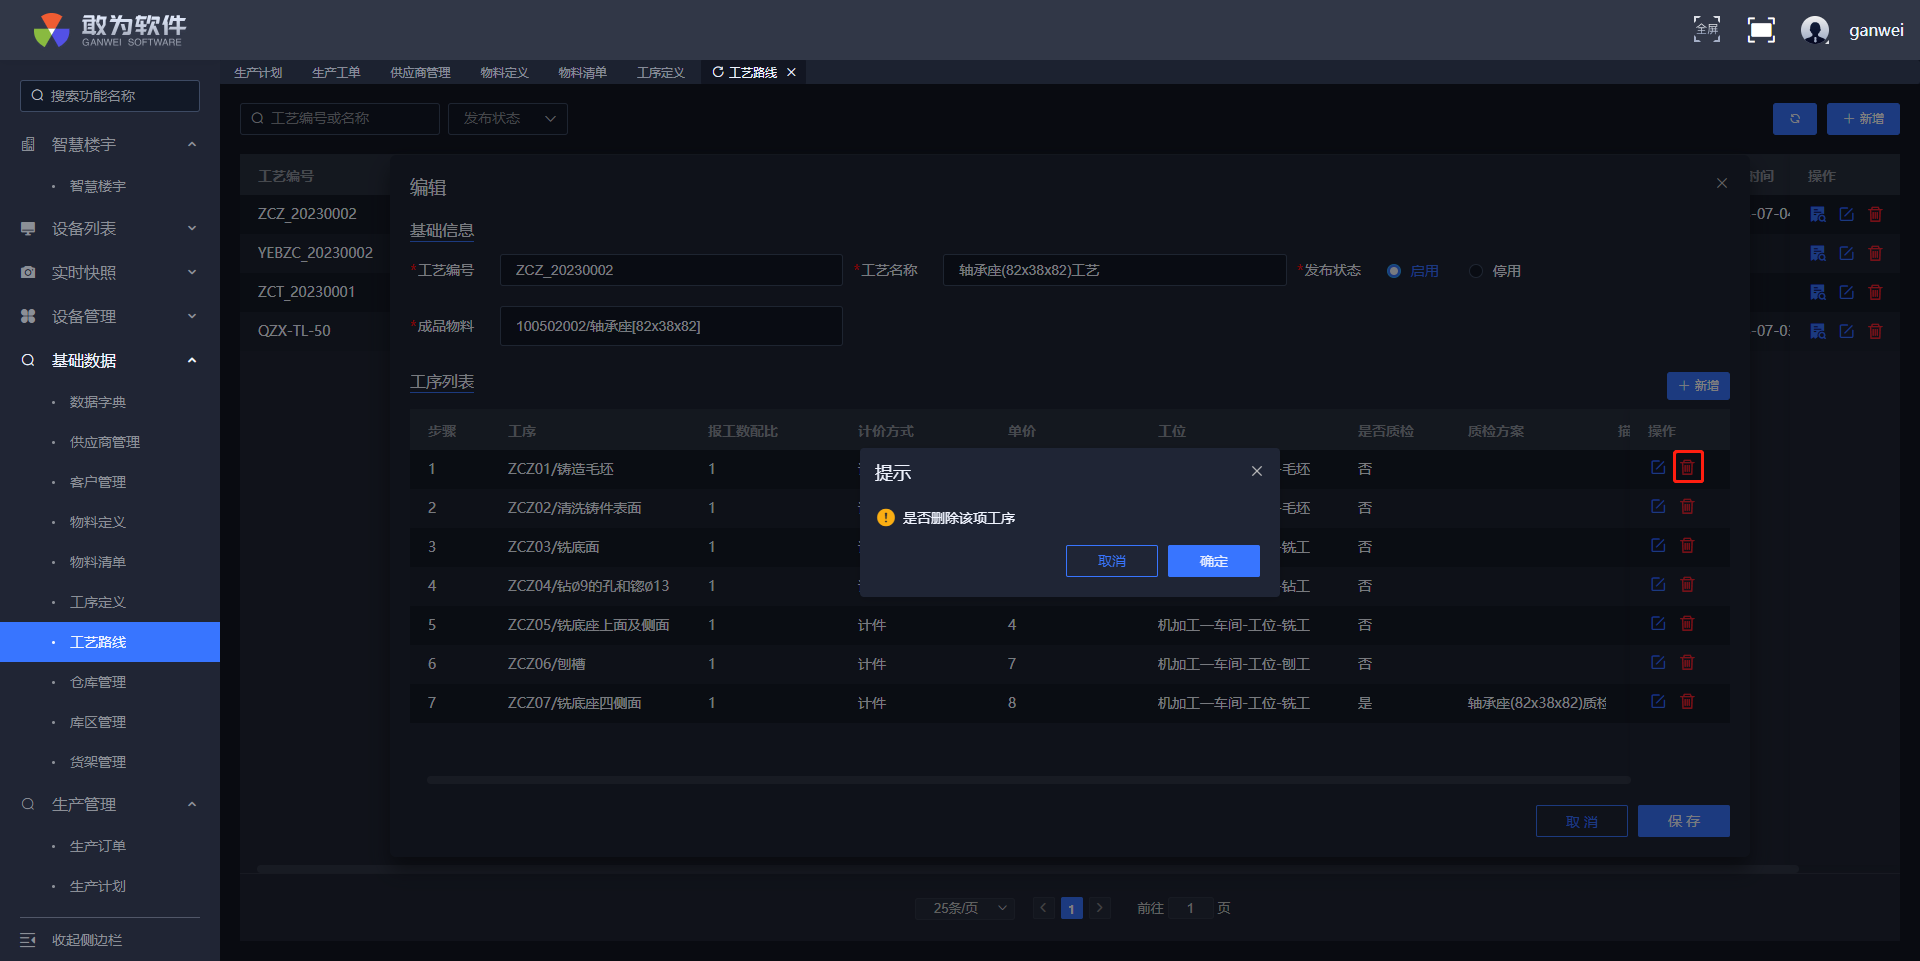Click the fullscreen icon in header
Image resolution: width=1920 pixels, height=961 pixels.
(1760, 30)
